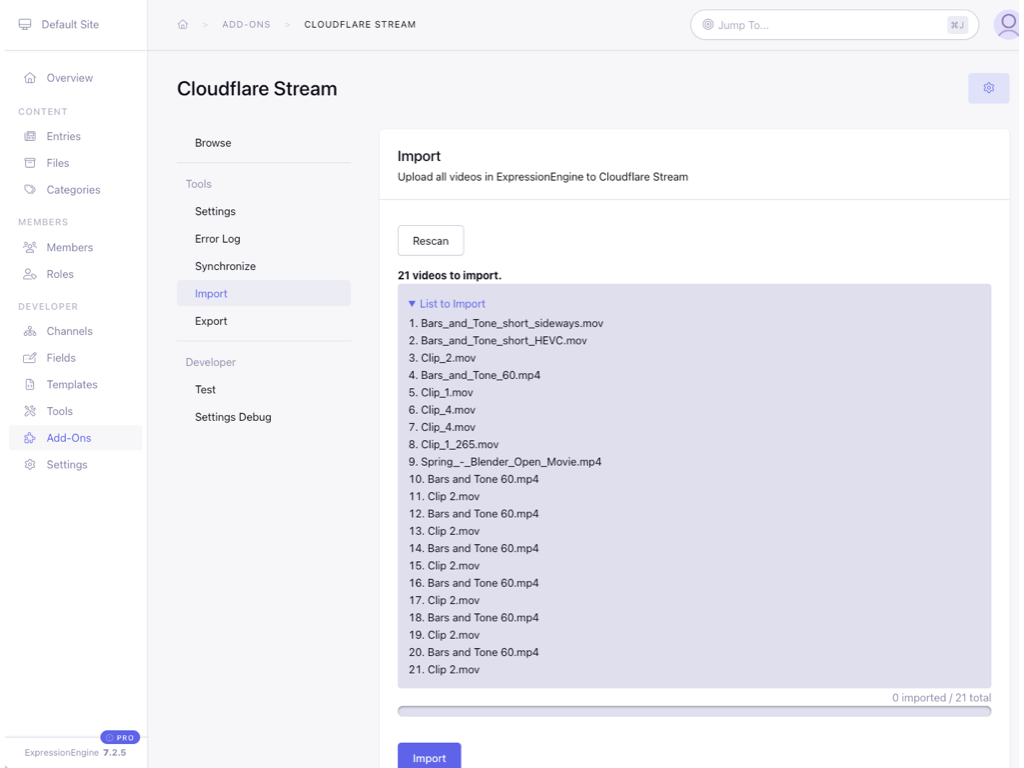Click the Members people icon in the sidebar
Viewport: 1024px width, 768px height.
(30, 247)
